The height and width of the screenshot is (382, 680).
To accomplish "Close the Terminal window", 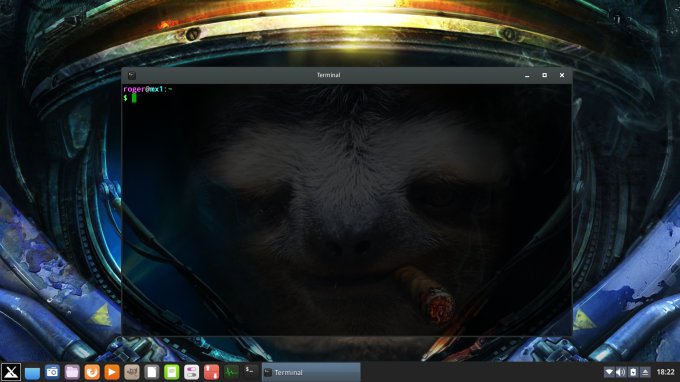I will (x=562, y=75).
